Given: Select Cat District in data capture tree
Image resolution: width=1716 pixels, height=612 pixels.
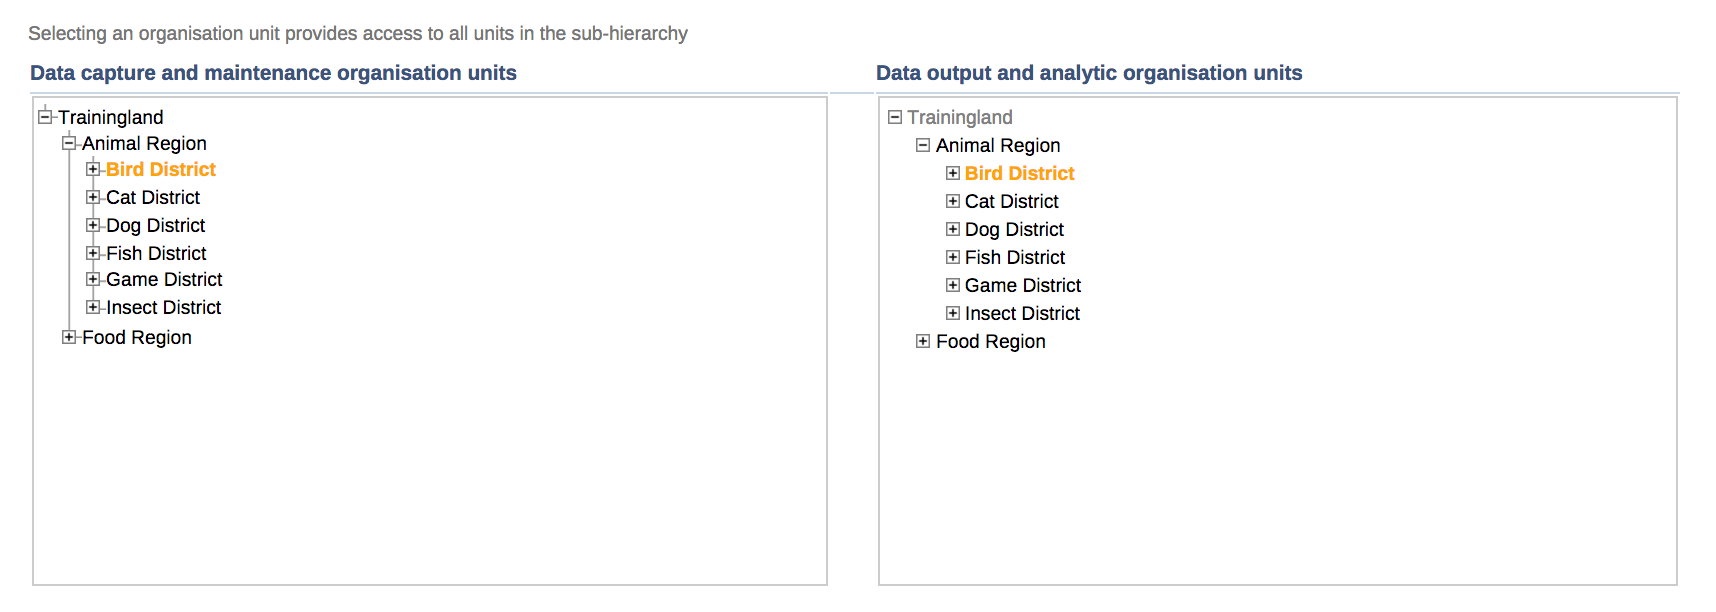Looking at the screenshot, I should tap(153, 197).
